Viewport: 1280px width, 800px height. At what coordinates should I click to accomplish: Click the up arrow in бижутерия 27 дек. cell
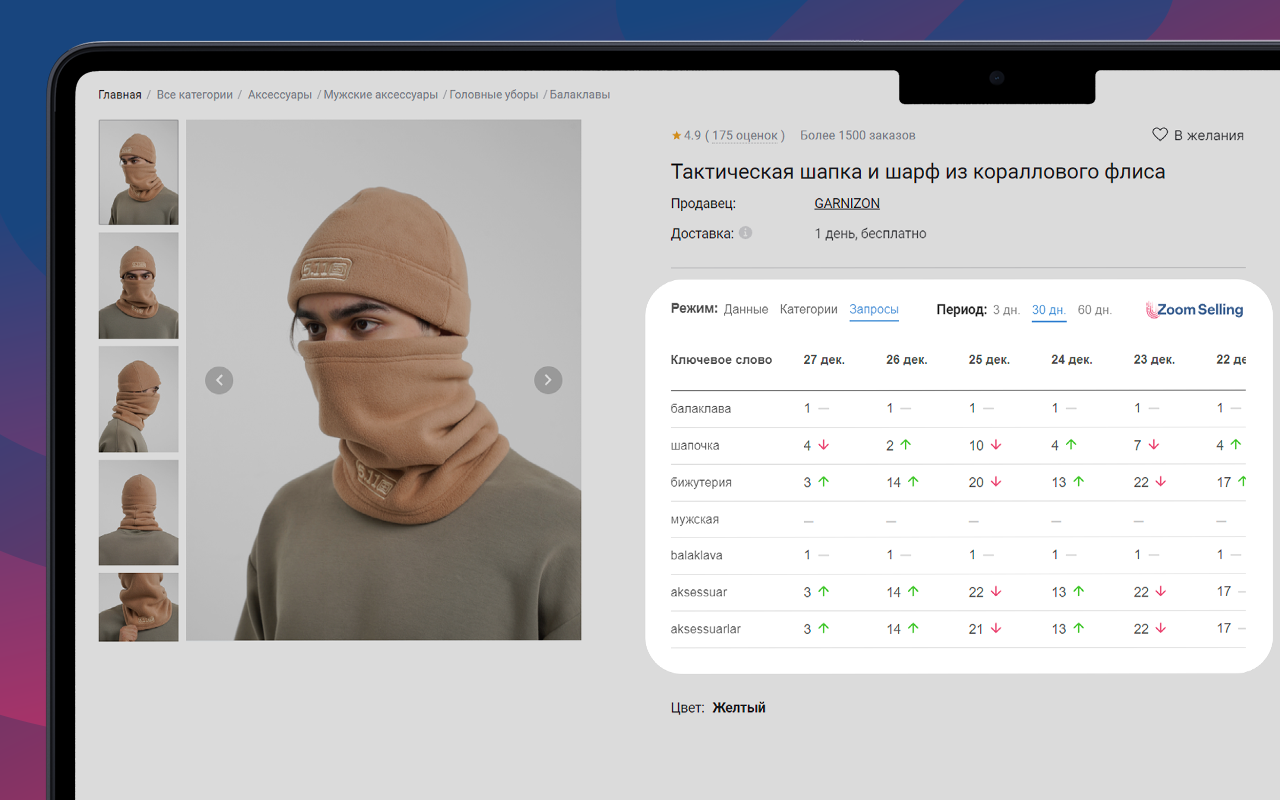tap(824, 482)
